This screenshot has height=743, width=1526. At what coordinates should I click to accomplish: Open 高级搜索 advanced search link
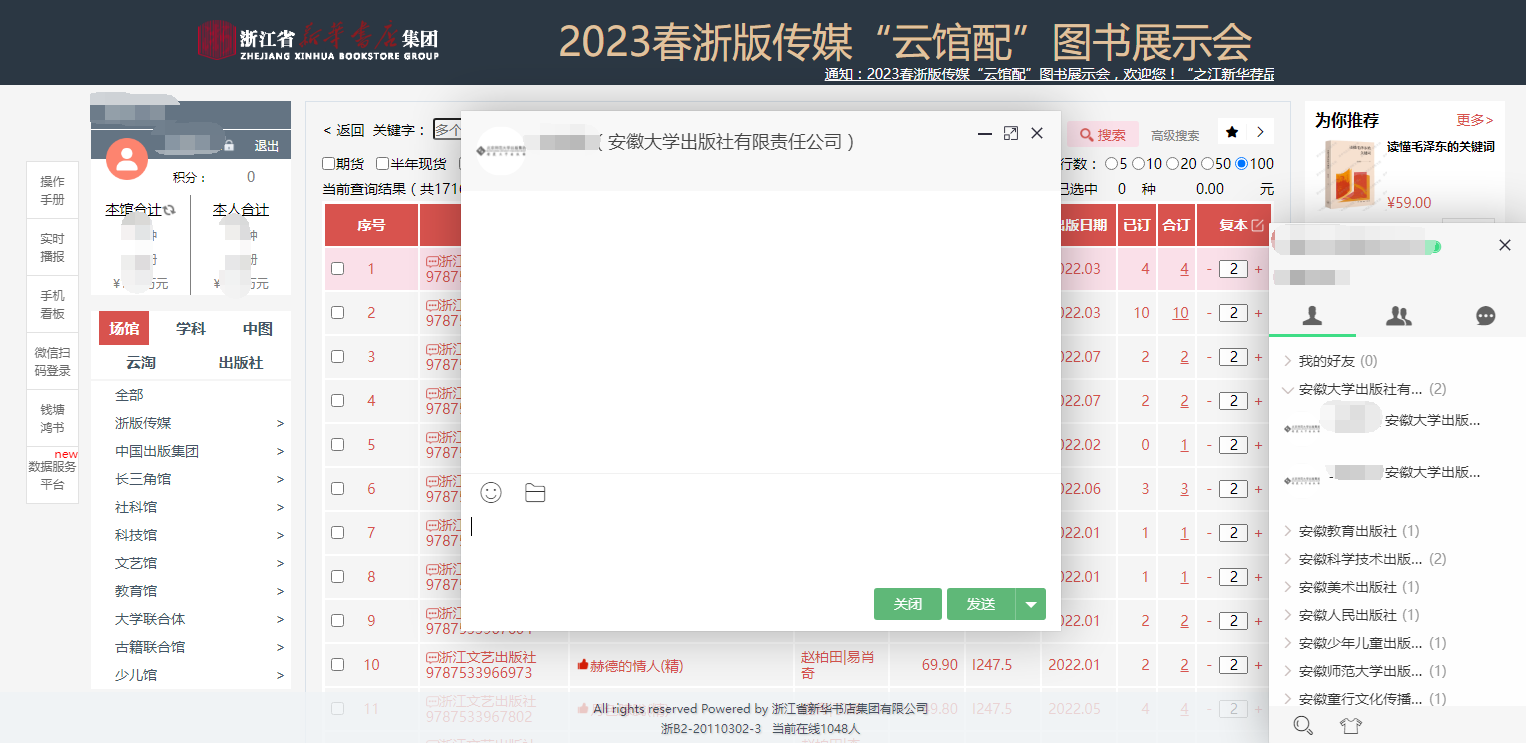click(x=1175, y=135)
